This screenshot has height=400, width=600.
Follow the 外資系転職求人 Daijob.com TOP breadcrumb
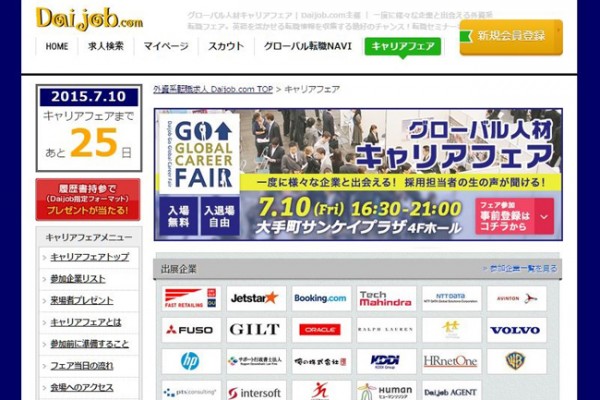click(x=213, y=89)
